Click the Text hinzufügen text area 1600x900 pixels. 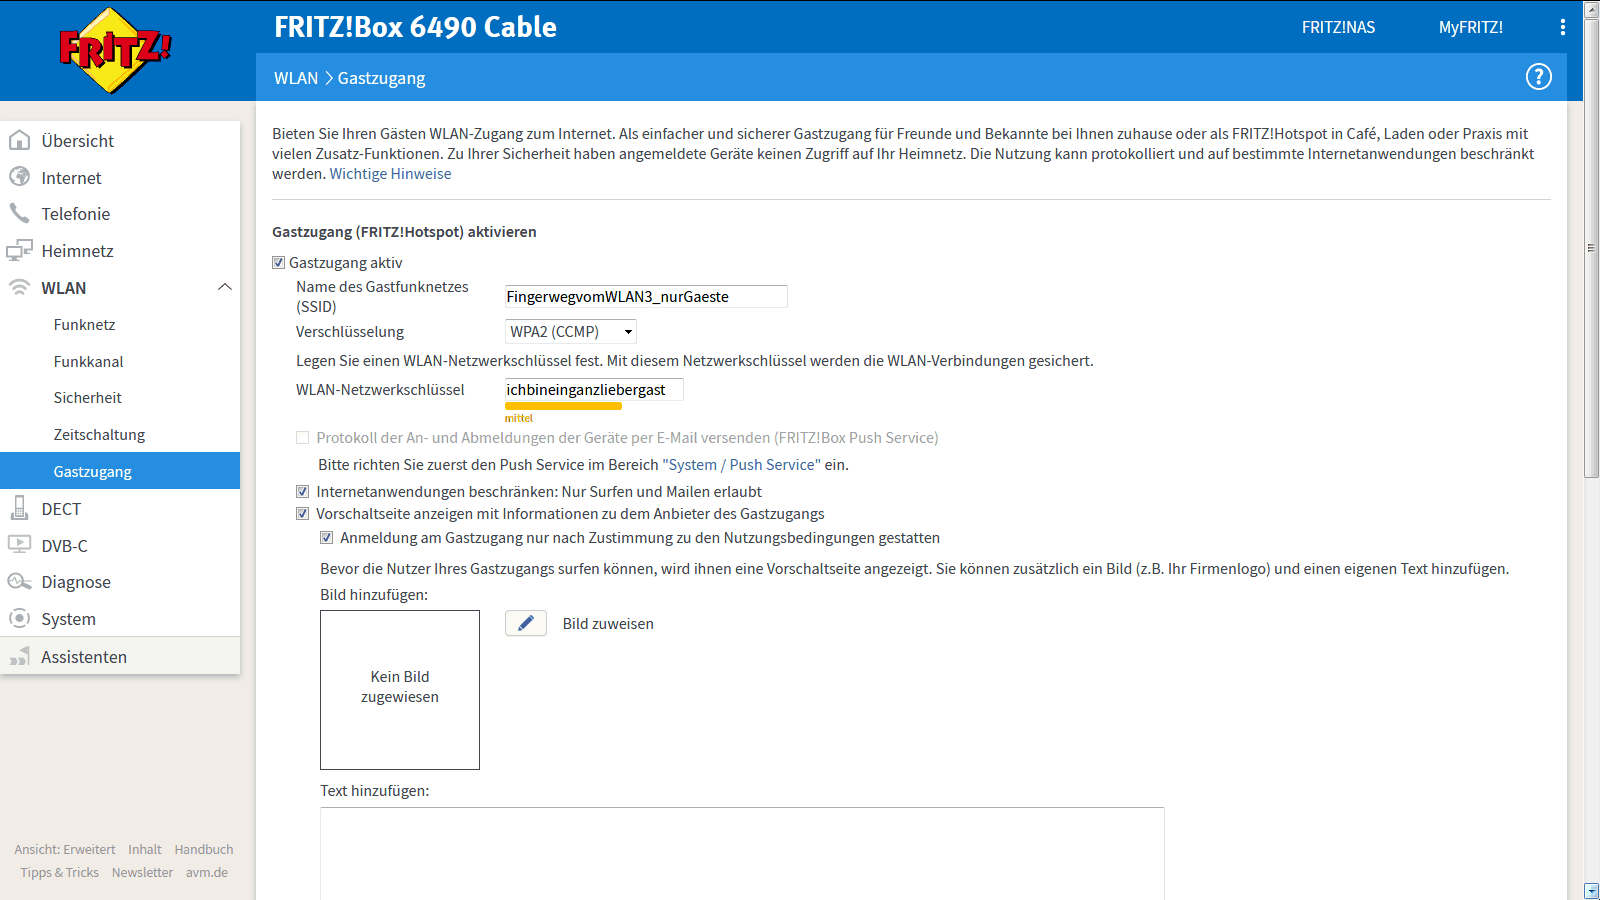click(x=742, y=854)
